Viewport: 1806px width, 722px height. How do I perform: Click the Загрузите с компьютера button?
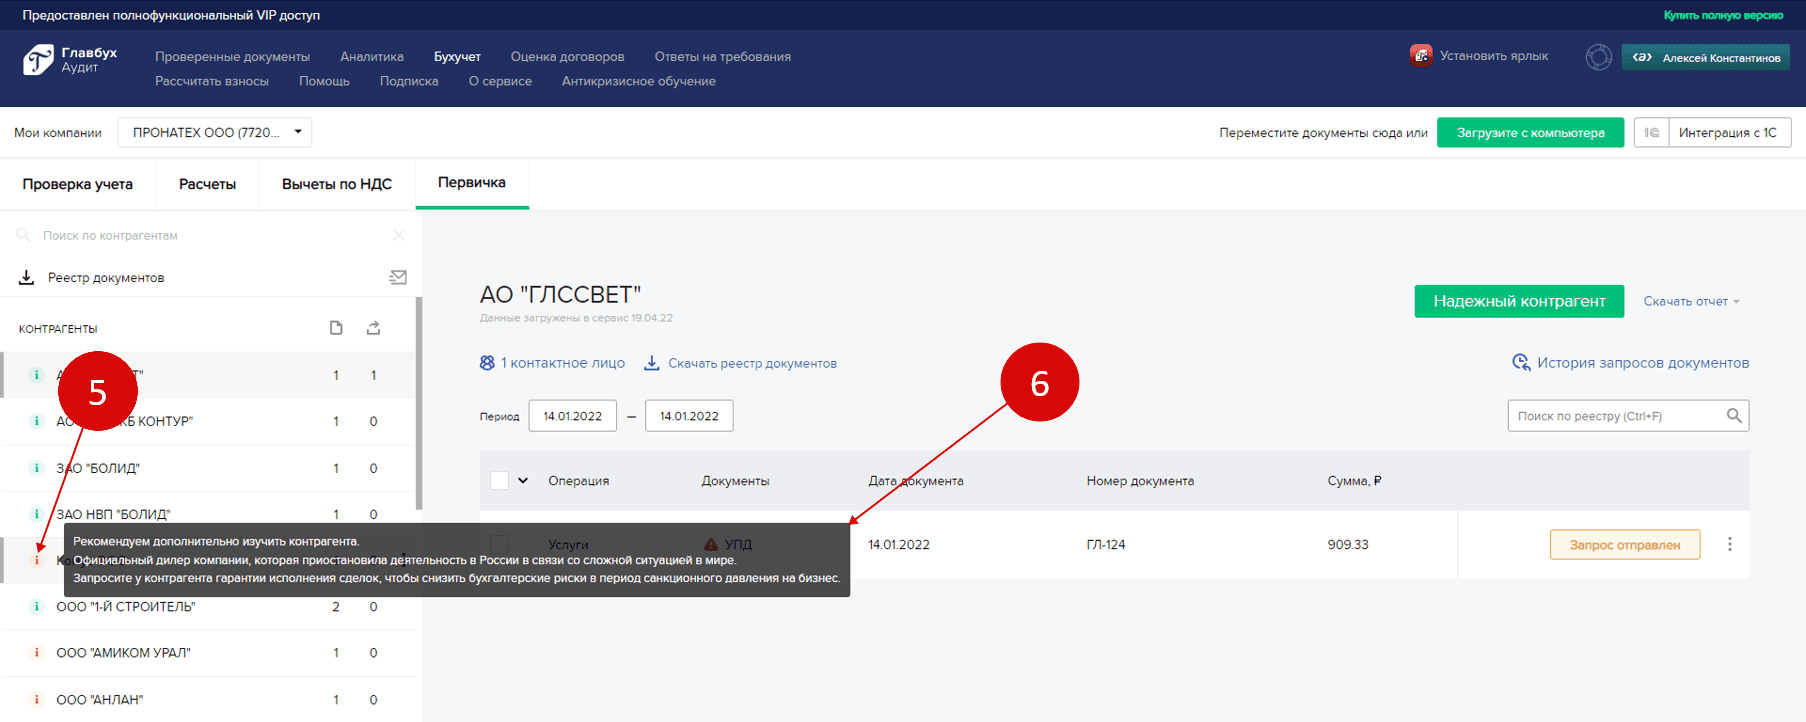click(1530, 132)
